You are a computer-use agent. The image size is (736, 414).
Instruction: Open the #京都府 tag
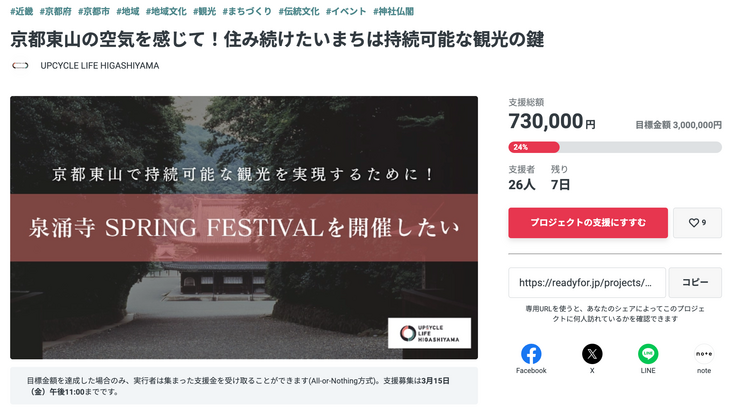pos(57,11)
